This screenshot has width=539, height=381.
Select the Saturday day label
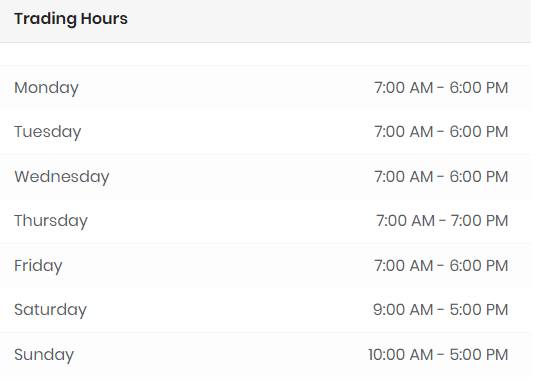point(51,310)
